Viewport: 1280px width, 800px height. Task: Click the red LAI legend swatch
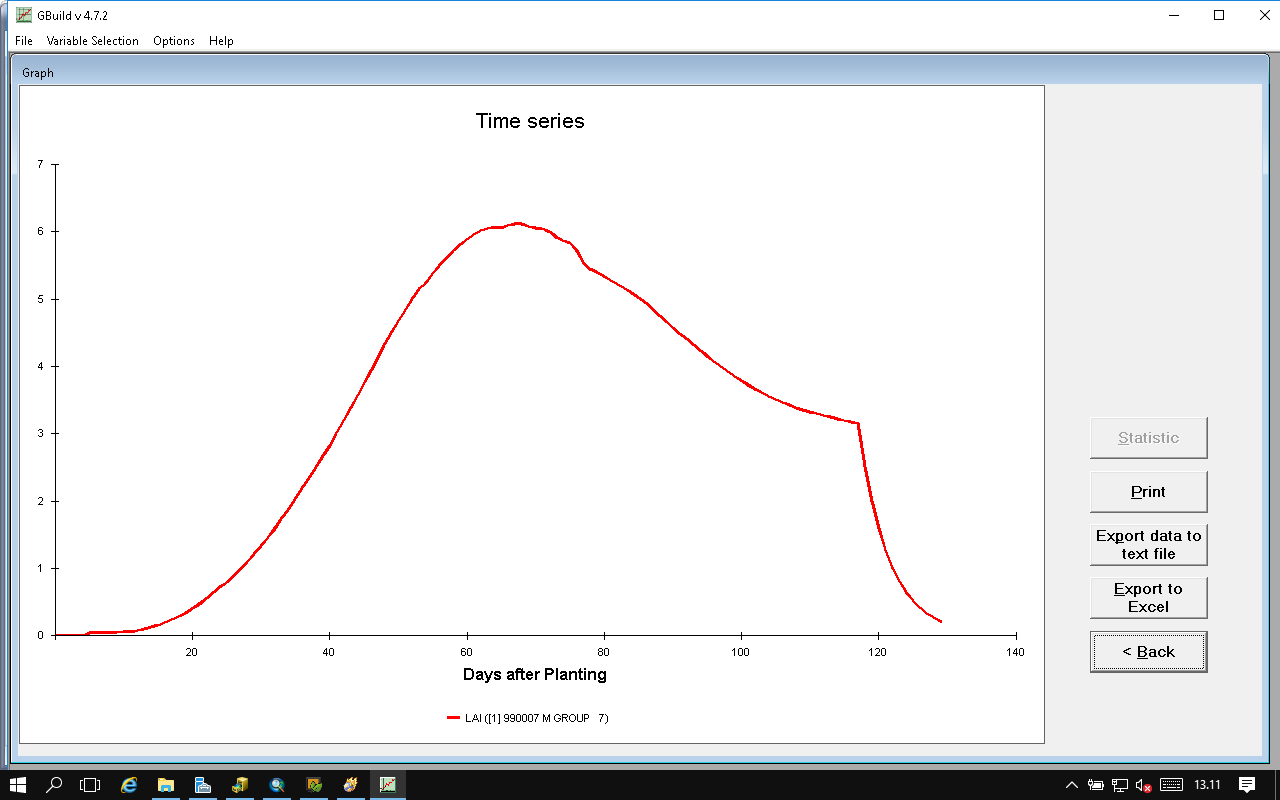453,718
